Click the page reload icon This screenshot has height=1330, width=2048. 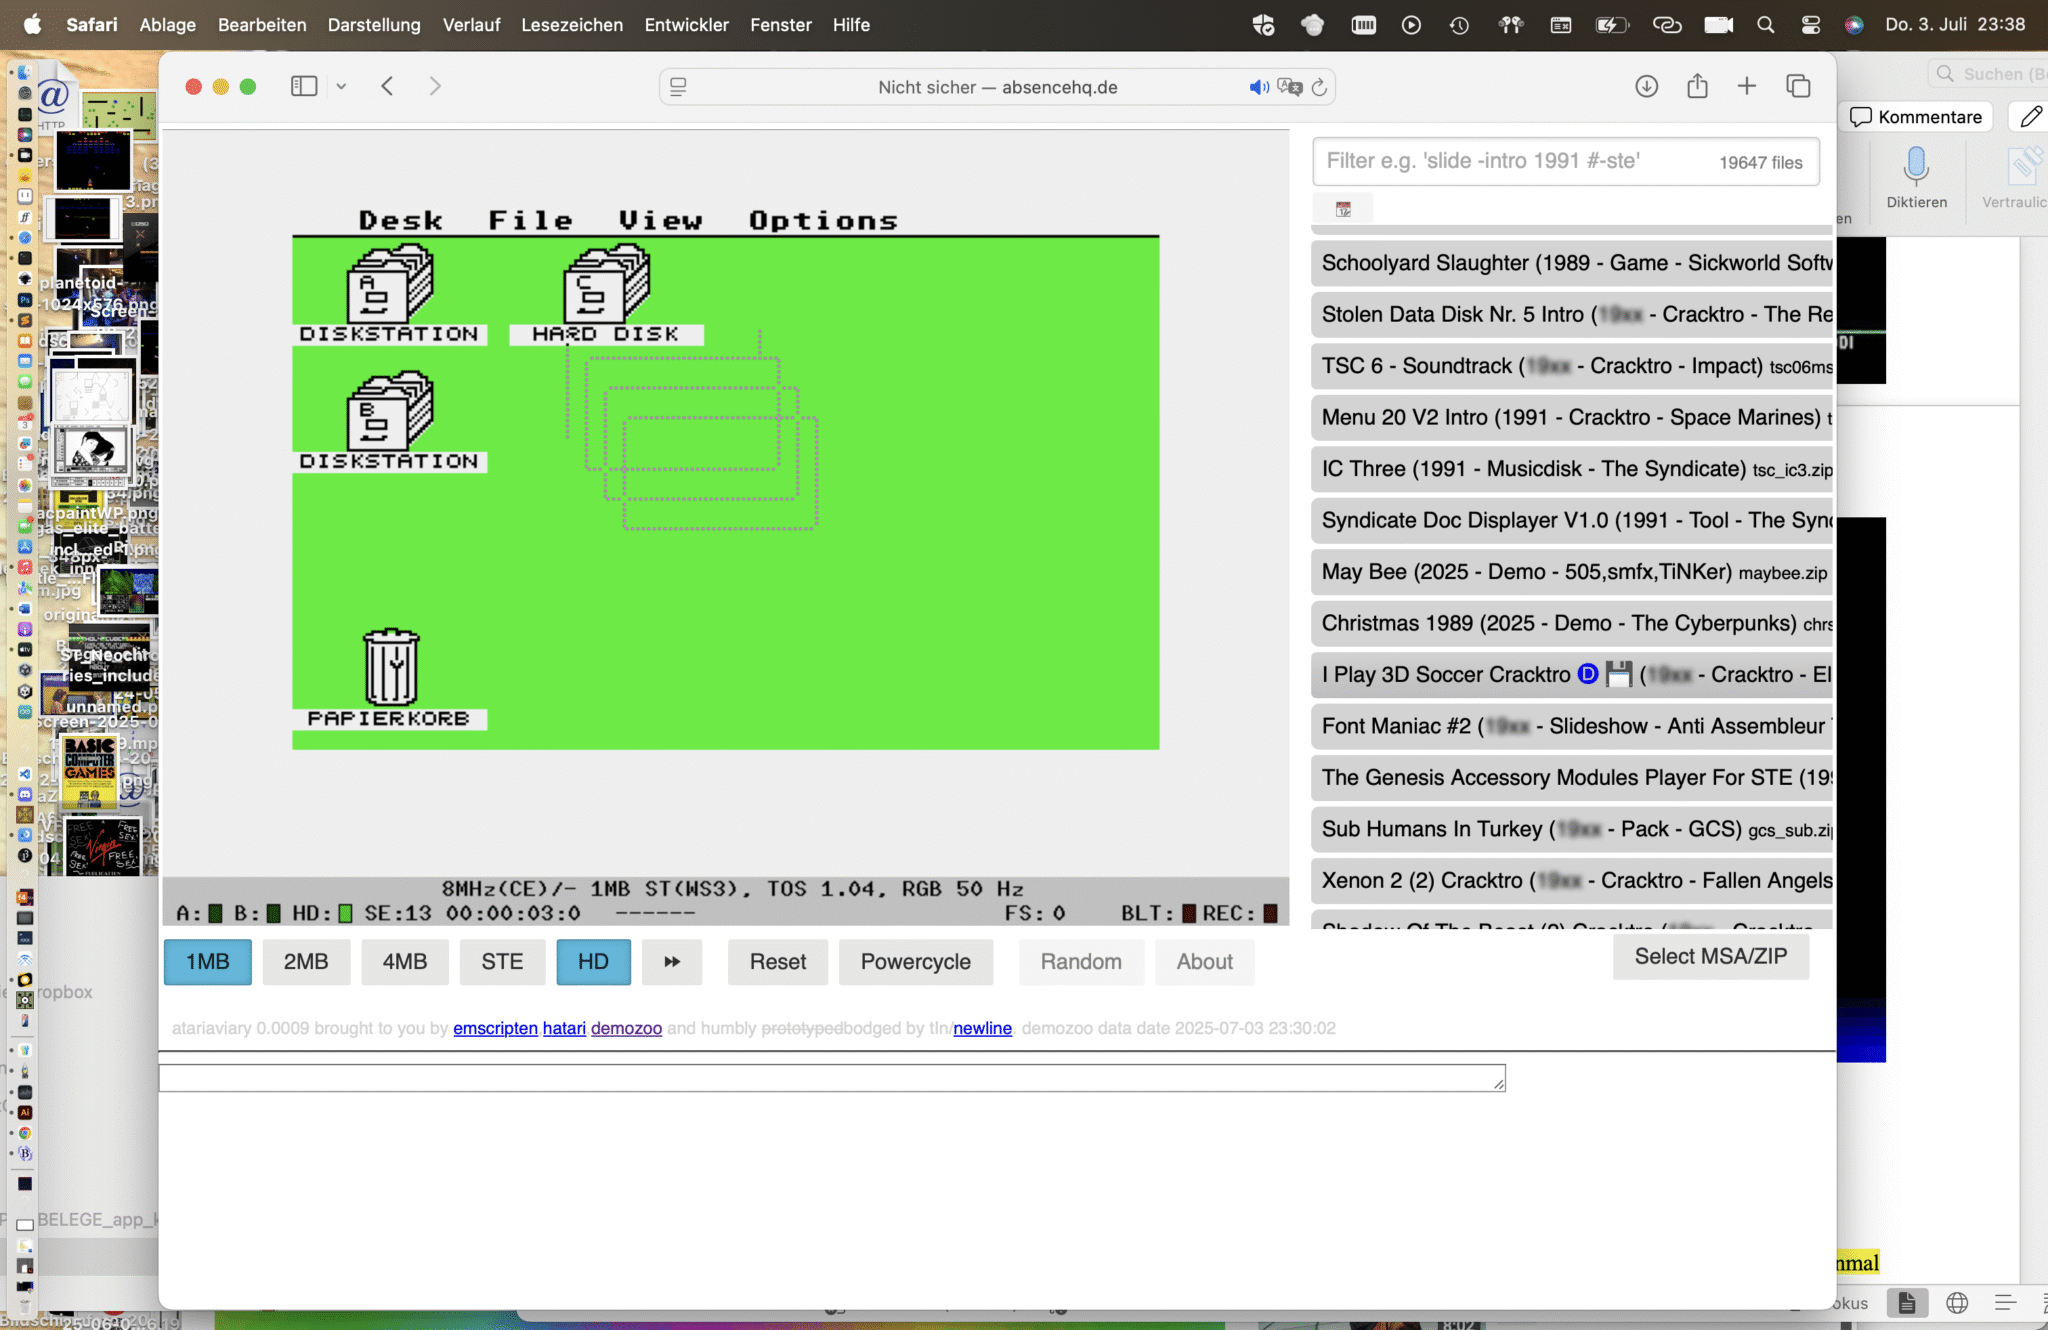click(1319, 87)
